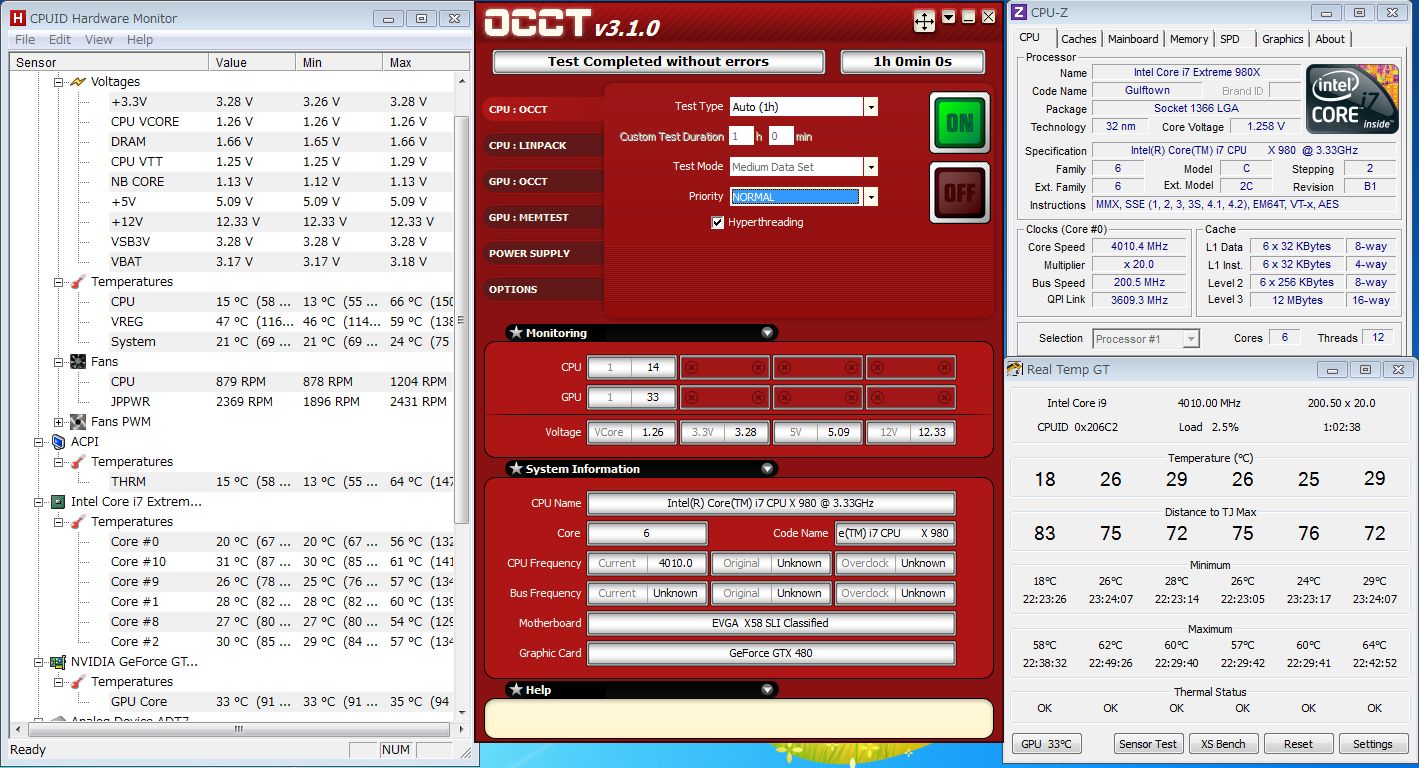Select the CPU : LINPACK tab in OCCT
This screenshot has width=1419, height=768.
point(544,146)
